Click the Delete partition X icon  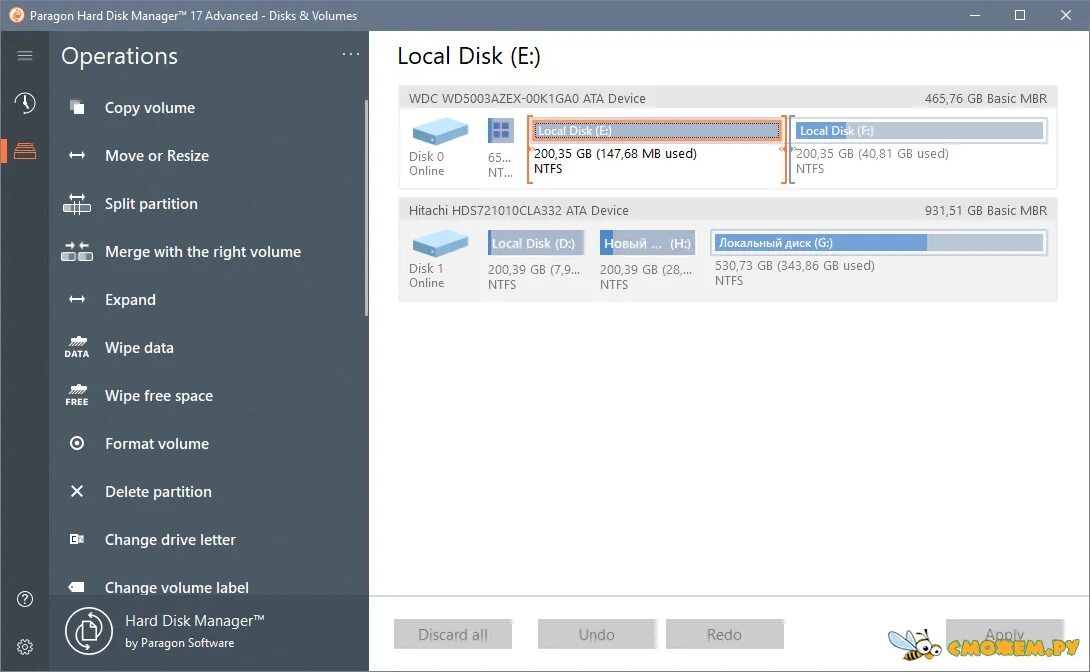coord(77,491)
